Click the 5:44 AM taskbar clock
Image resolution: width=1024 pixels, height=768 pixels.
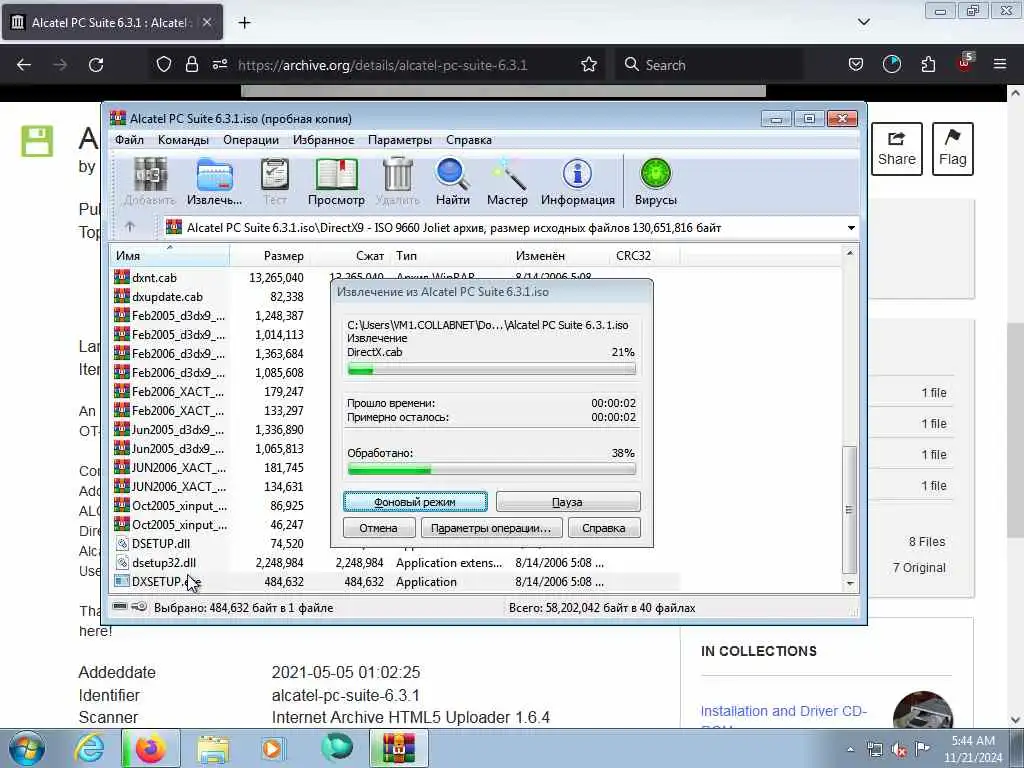coord(973,741)
